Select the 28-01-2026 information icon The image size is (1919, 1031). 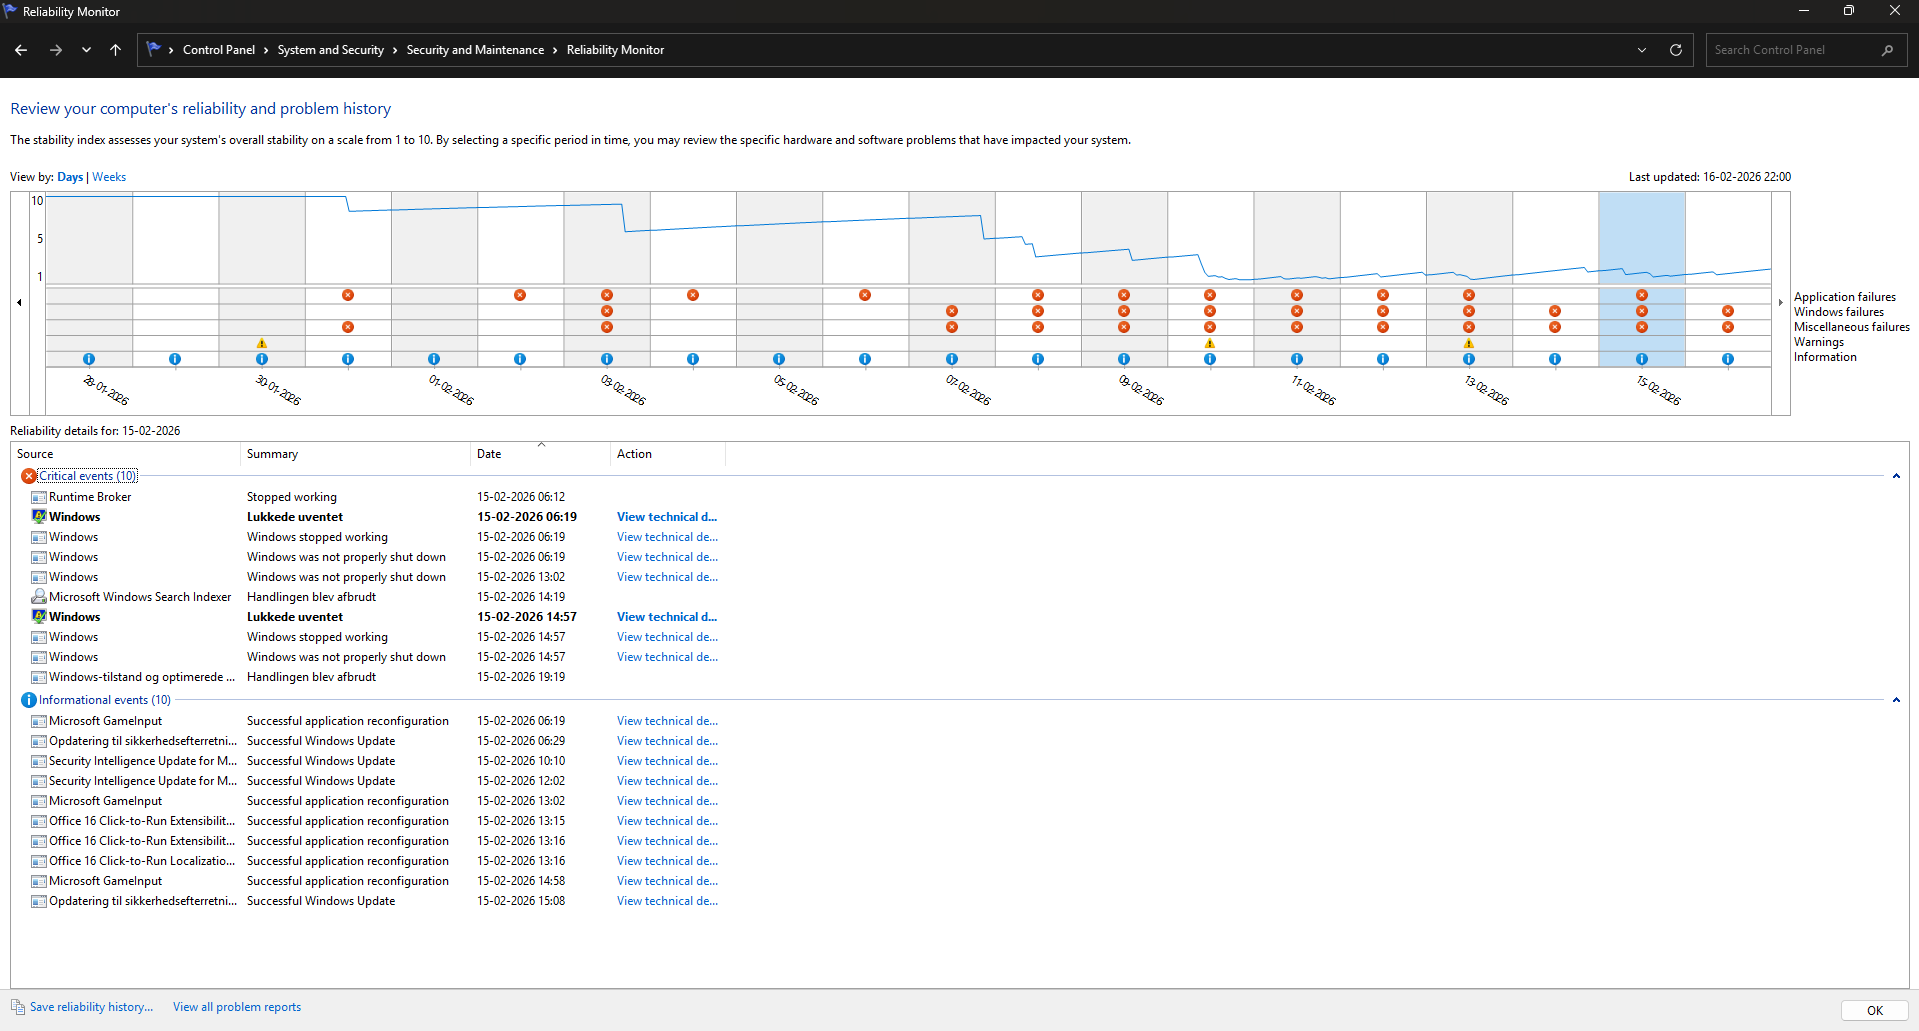pyautogui.click(x=89, y=359)
